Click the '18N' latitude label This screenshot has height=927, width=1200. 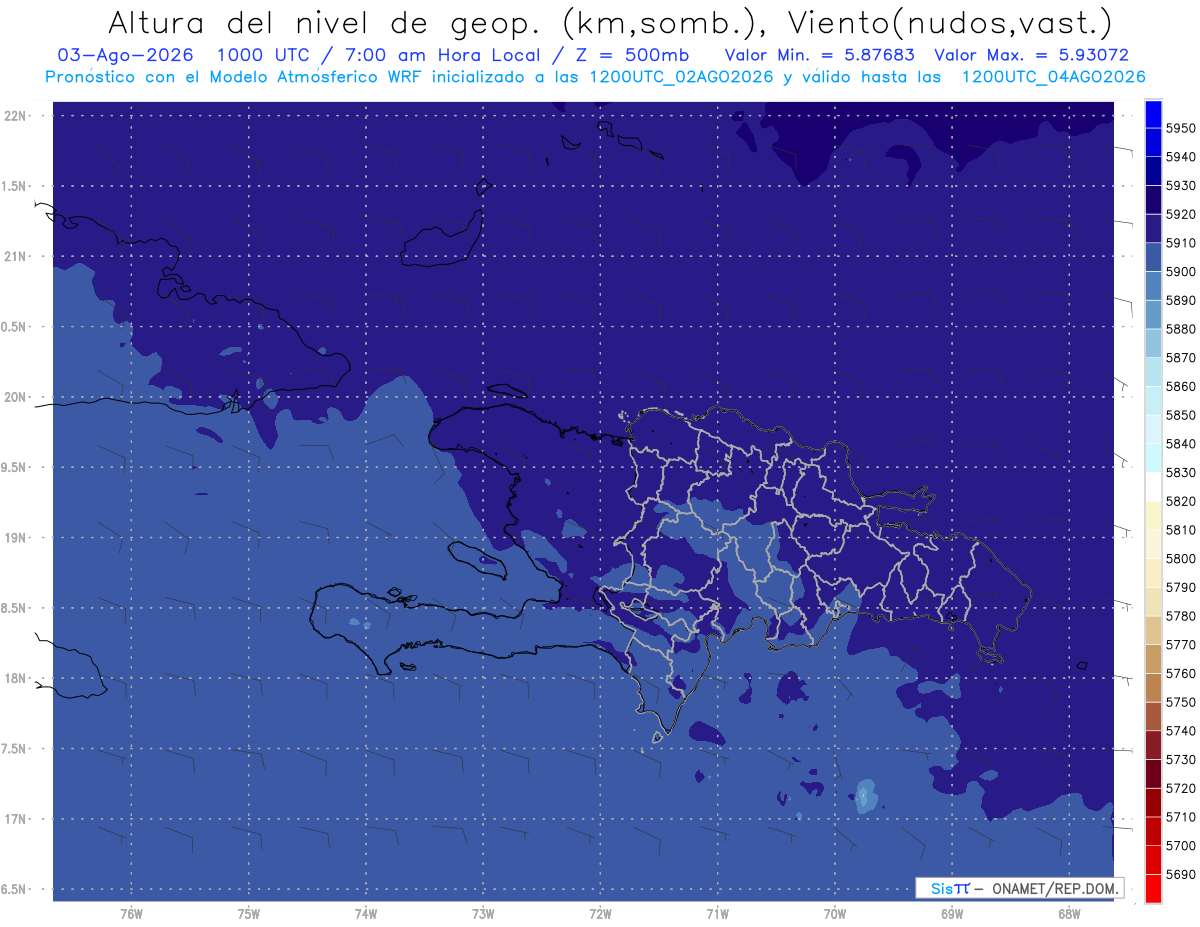point(16,679)
